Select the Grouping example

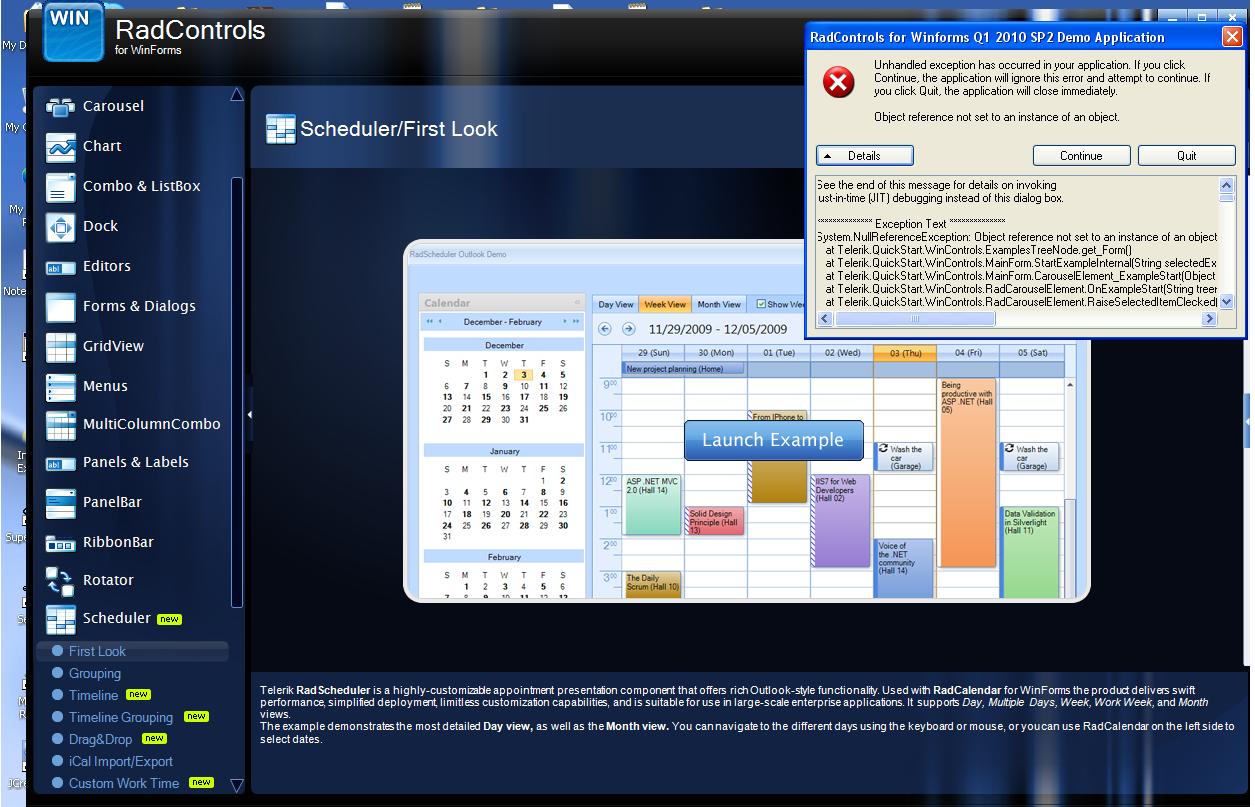pyautogui.click(x=95, y=673)
